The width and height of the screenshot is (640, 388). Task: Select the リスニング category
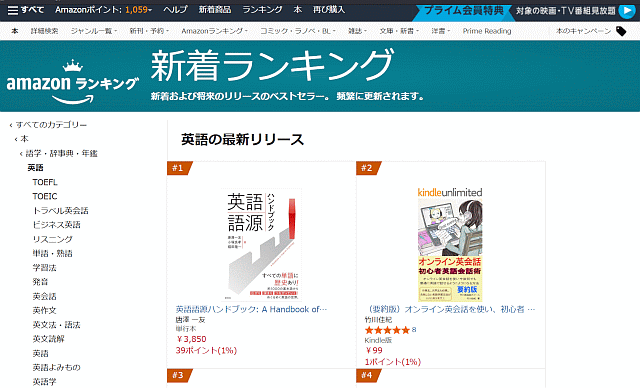coord(52,239)
